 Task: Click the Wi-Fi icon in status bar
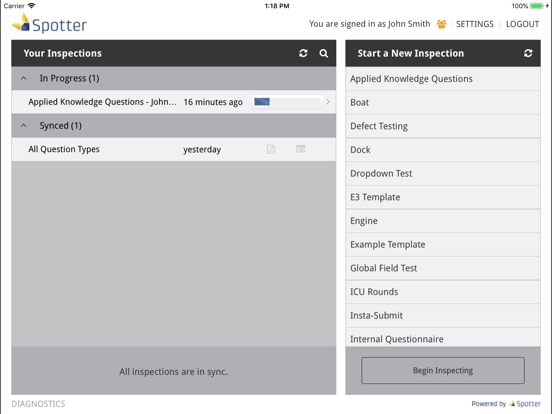point(32,6)
